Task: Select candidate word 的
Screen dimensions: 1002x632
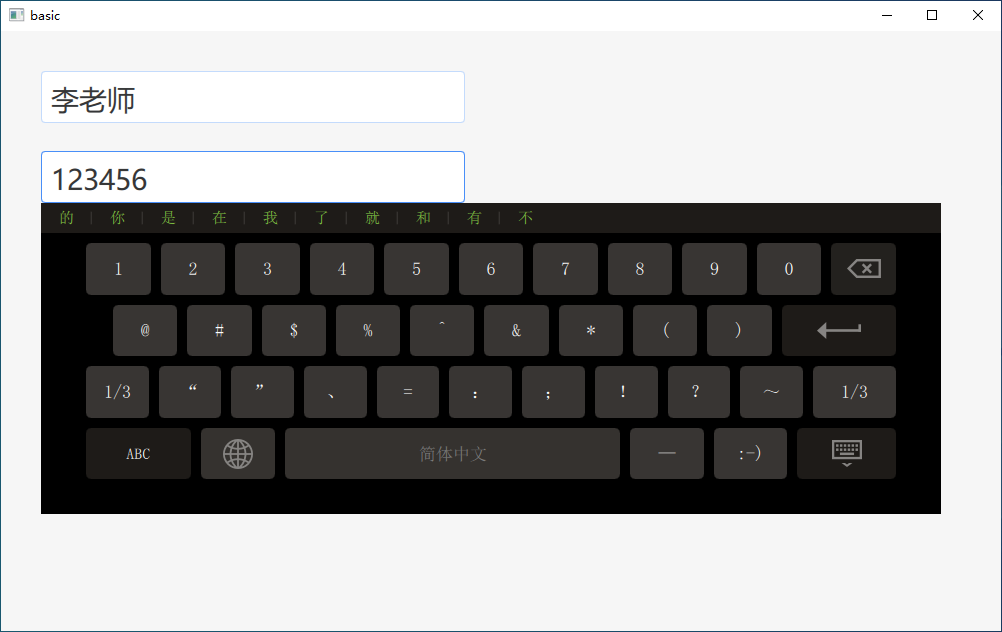Action: pyautogui.click(x=66, y=218)
